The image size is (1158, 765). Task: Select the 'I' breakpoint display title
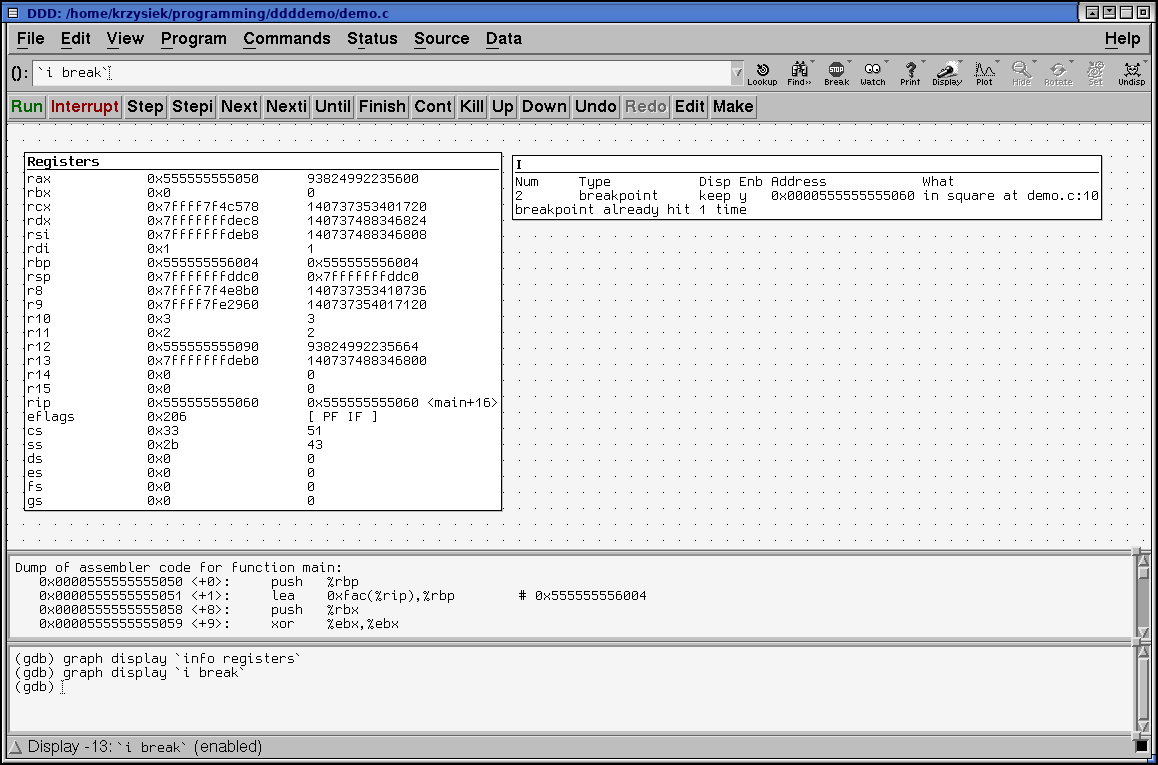click(x=518, y=165)
